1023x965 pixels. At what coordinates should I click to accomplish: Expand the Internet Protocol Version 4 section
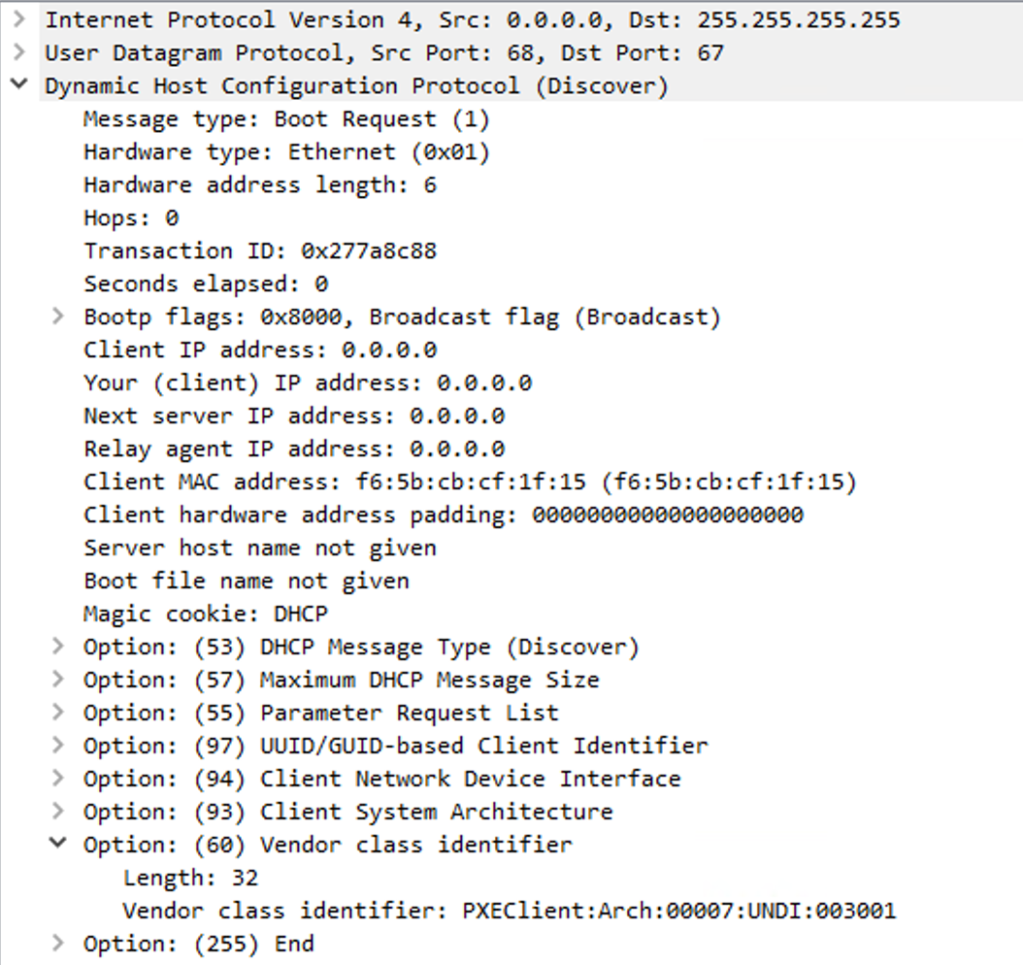point(19,20)
